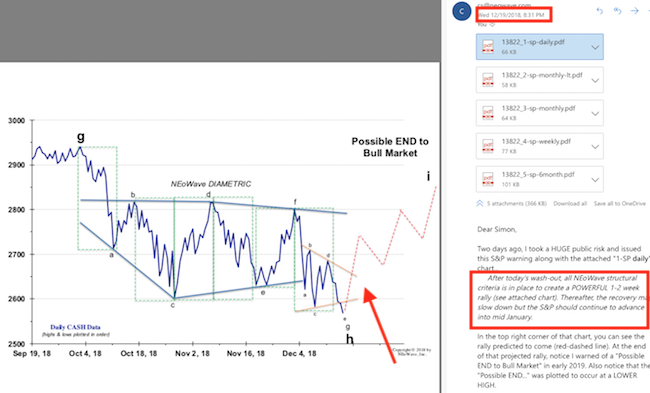Click the "Sep 19, 18" x-axis date
The width and height of the screenshot is (650, 393).
(32, 354)
